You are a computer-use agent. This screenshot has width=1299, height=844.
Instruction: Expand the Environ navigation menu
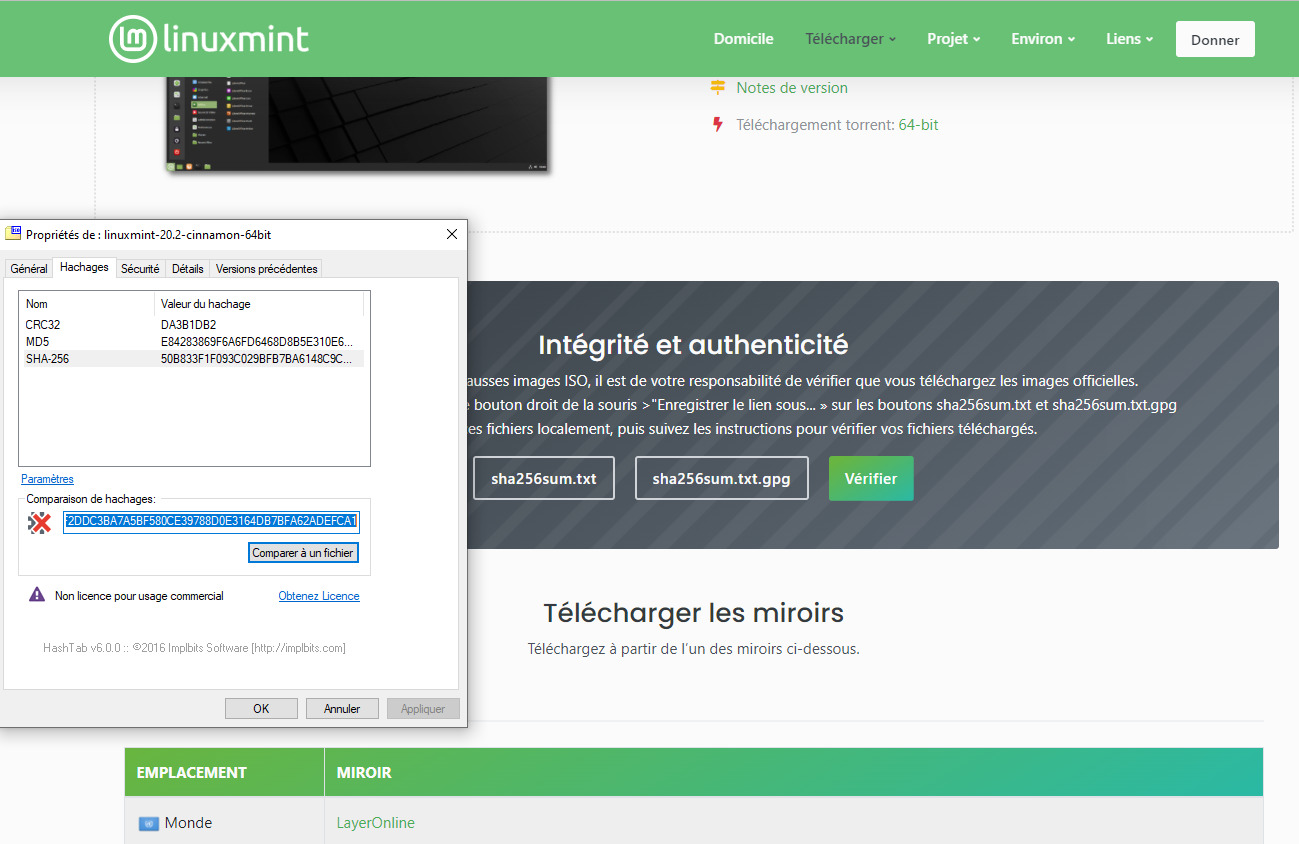[x=1043, y=39]
